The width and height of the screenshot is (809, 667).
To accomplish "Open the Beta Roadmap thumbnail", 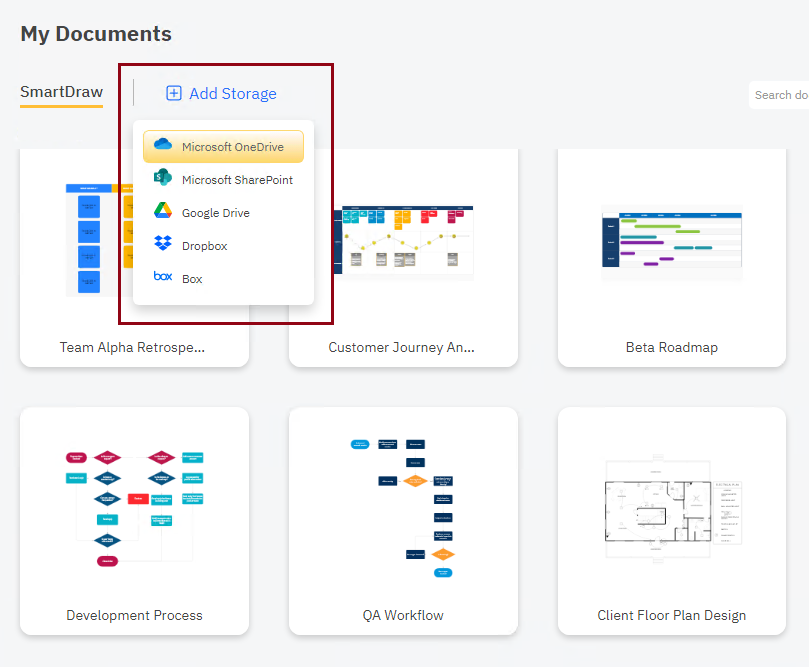I will 671,240.
